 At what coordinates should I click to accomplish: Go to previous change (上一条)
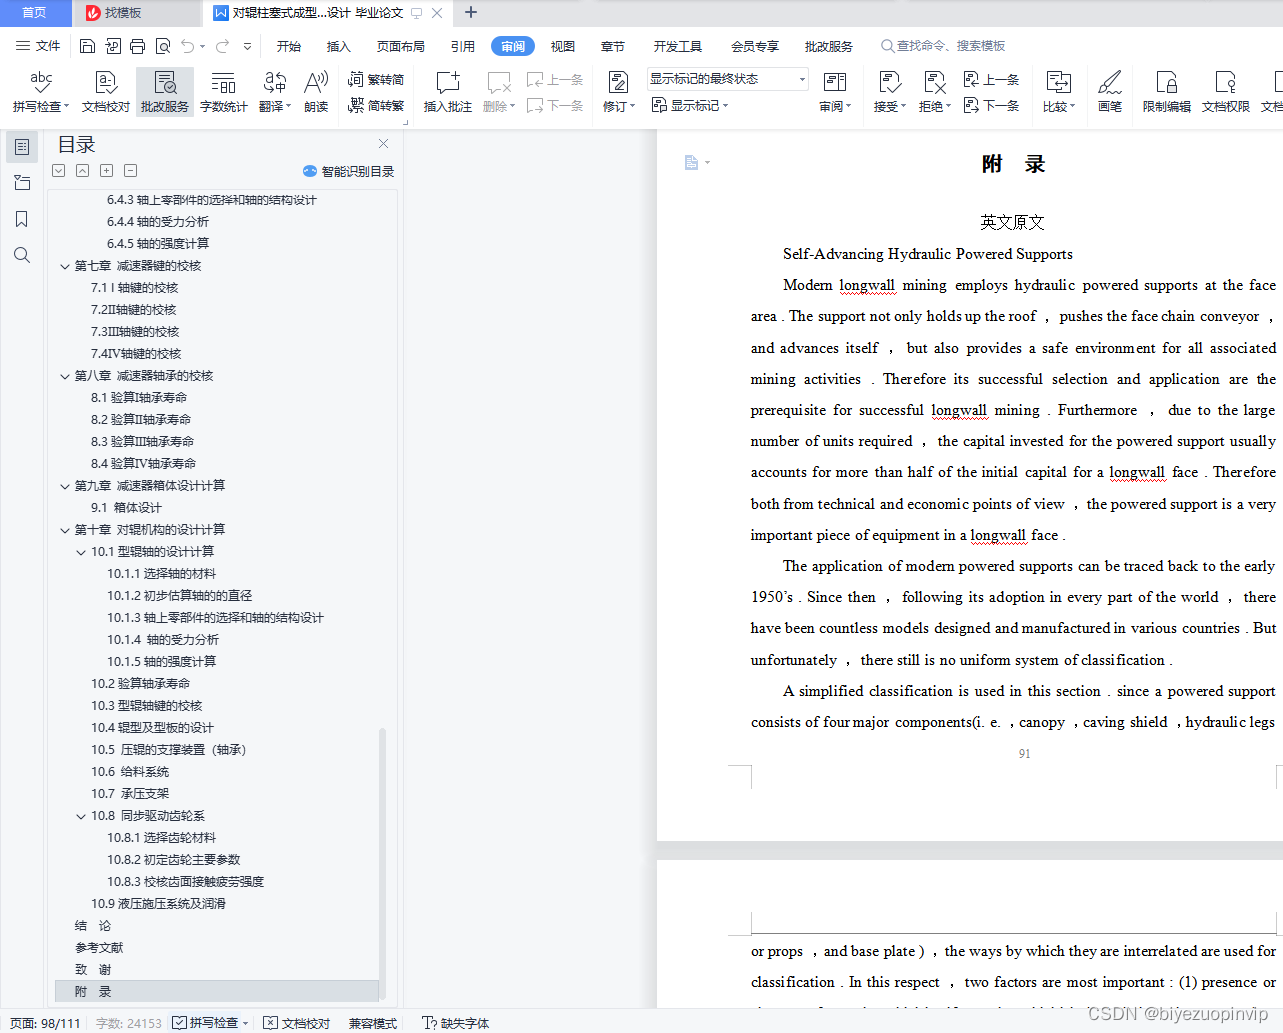991,79
